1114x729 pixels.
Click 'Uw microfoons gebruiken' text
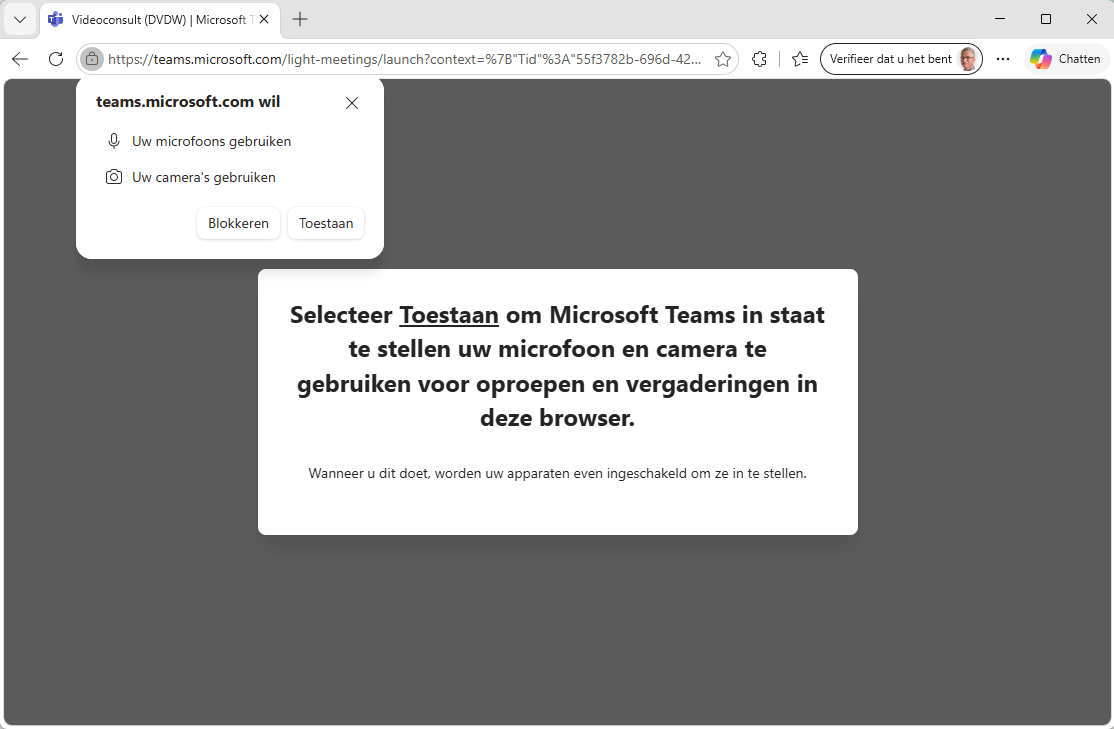[x=212, y=141]
